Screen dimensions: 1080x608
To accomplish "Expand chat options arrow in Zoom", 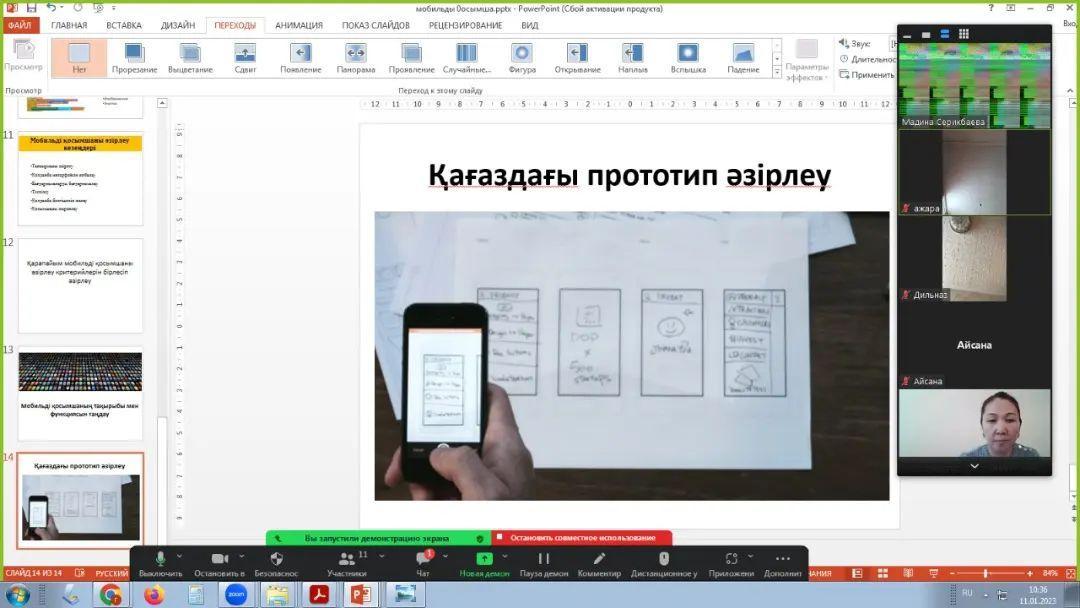I will click(445, 556).
